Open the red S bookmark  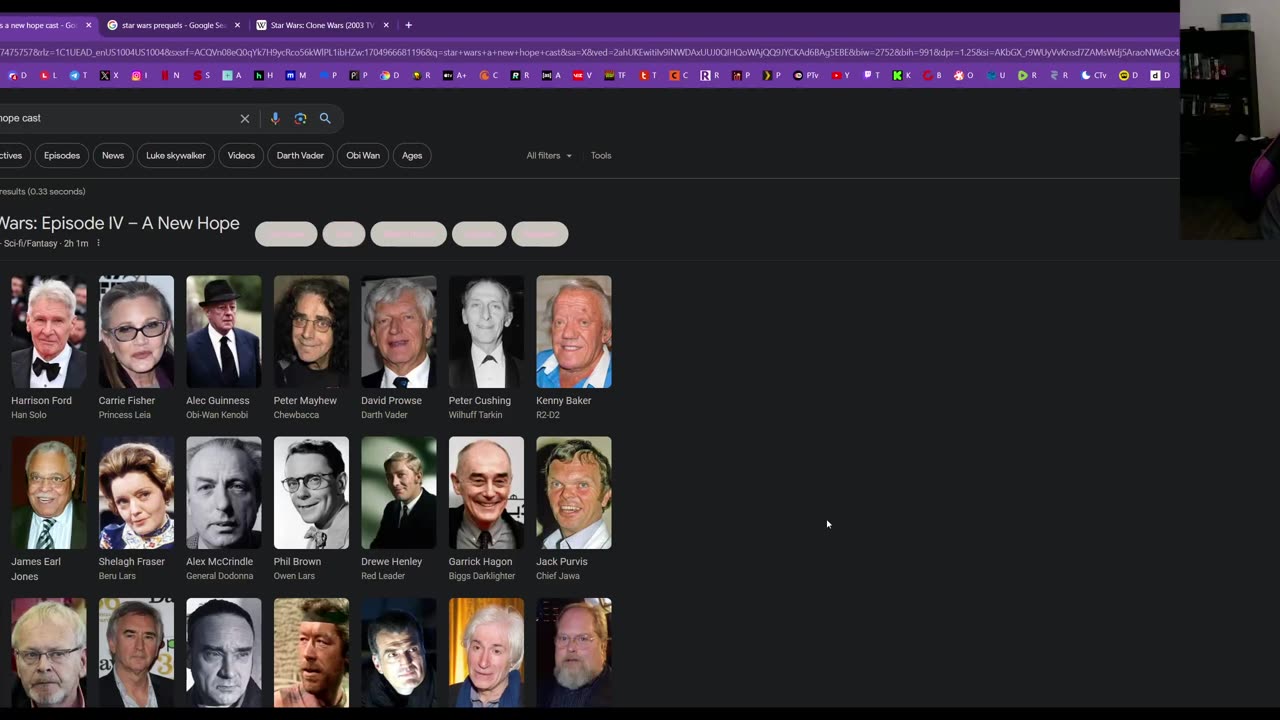pyautogui.click(x=201, y=75)
